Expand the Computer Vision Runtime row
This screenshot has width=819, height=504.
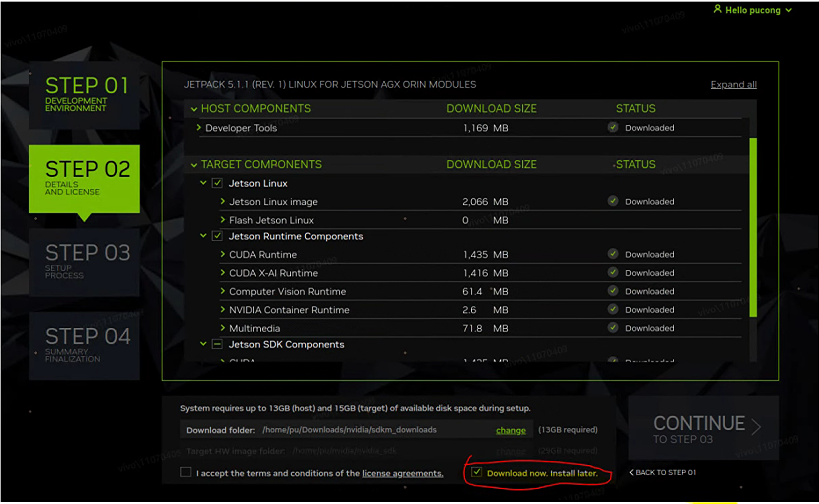pos(223,291)
